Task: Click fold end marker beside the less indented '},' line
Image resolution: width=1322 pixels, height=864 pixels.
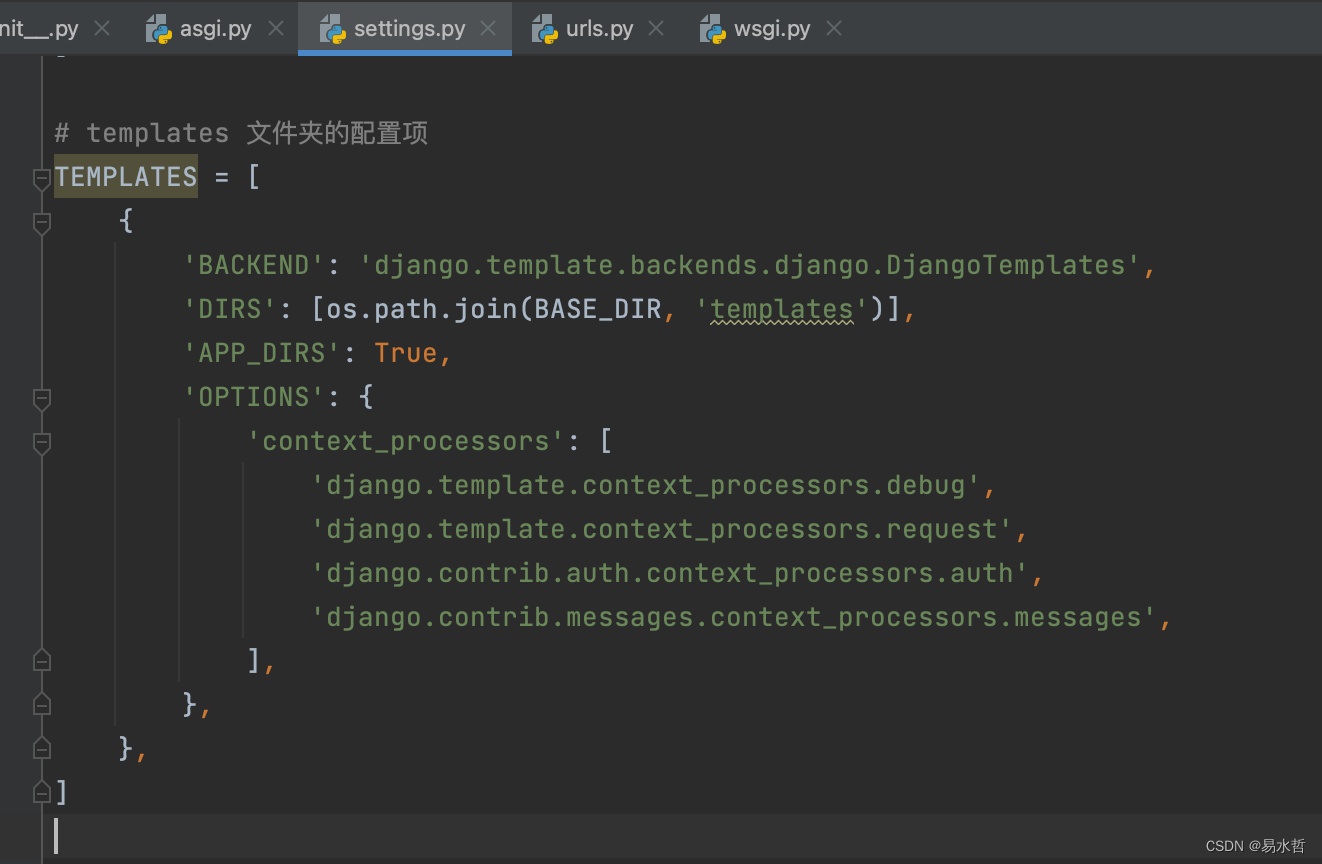Action: click(42, 748)
